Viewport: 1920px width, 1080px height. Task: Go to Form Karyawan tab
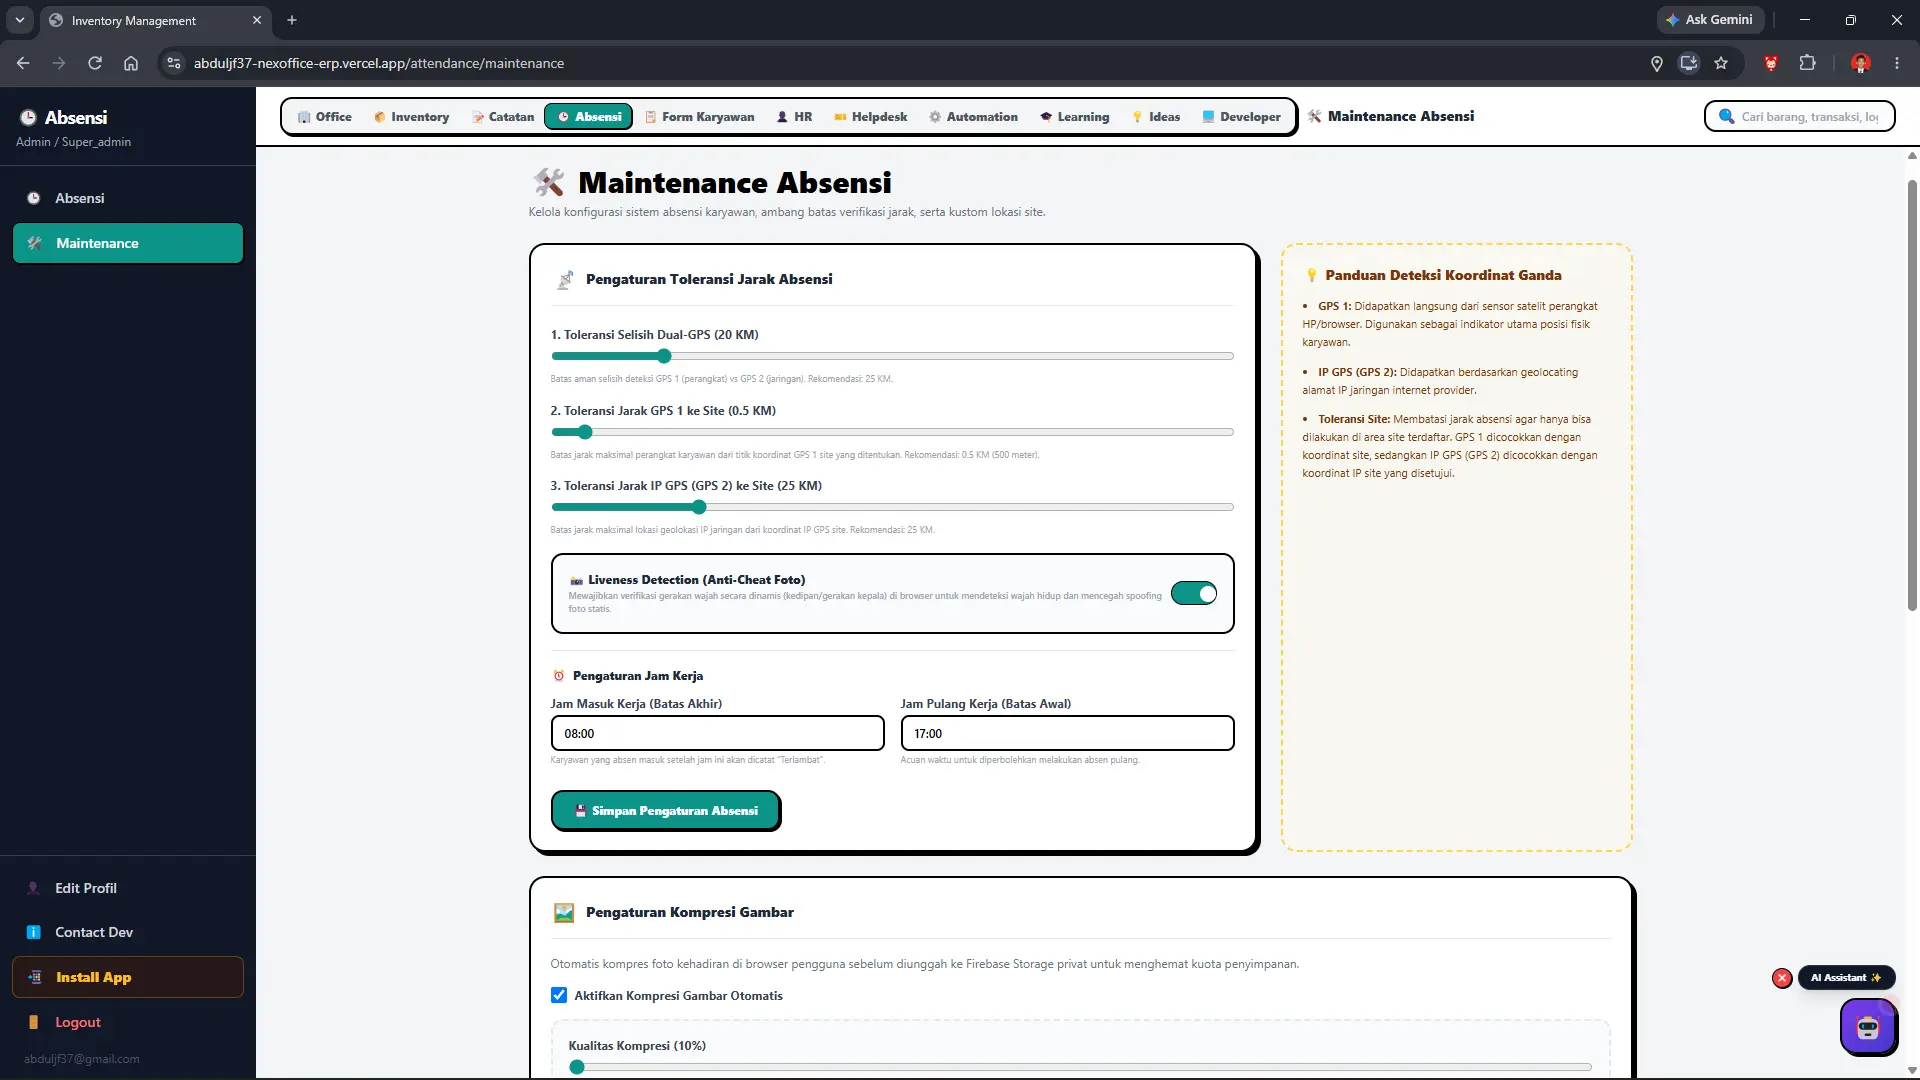click(699, 116)
